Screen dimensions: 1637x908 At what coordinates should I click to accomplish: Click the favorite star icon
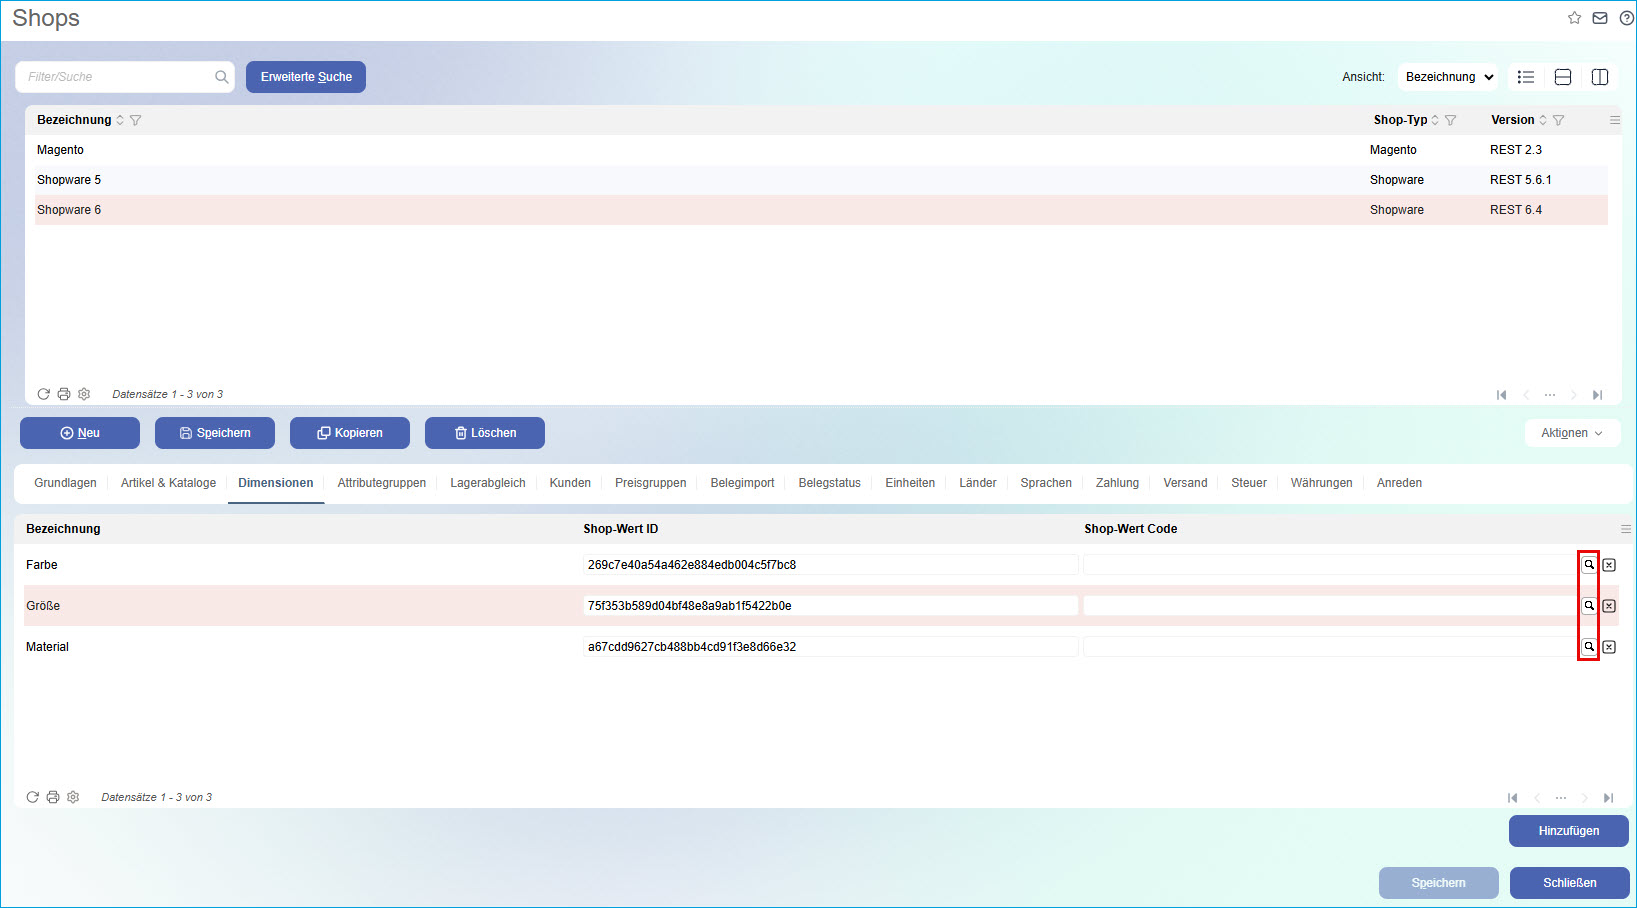click(1574, 18)
